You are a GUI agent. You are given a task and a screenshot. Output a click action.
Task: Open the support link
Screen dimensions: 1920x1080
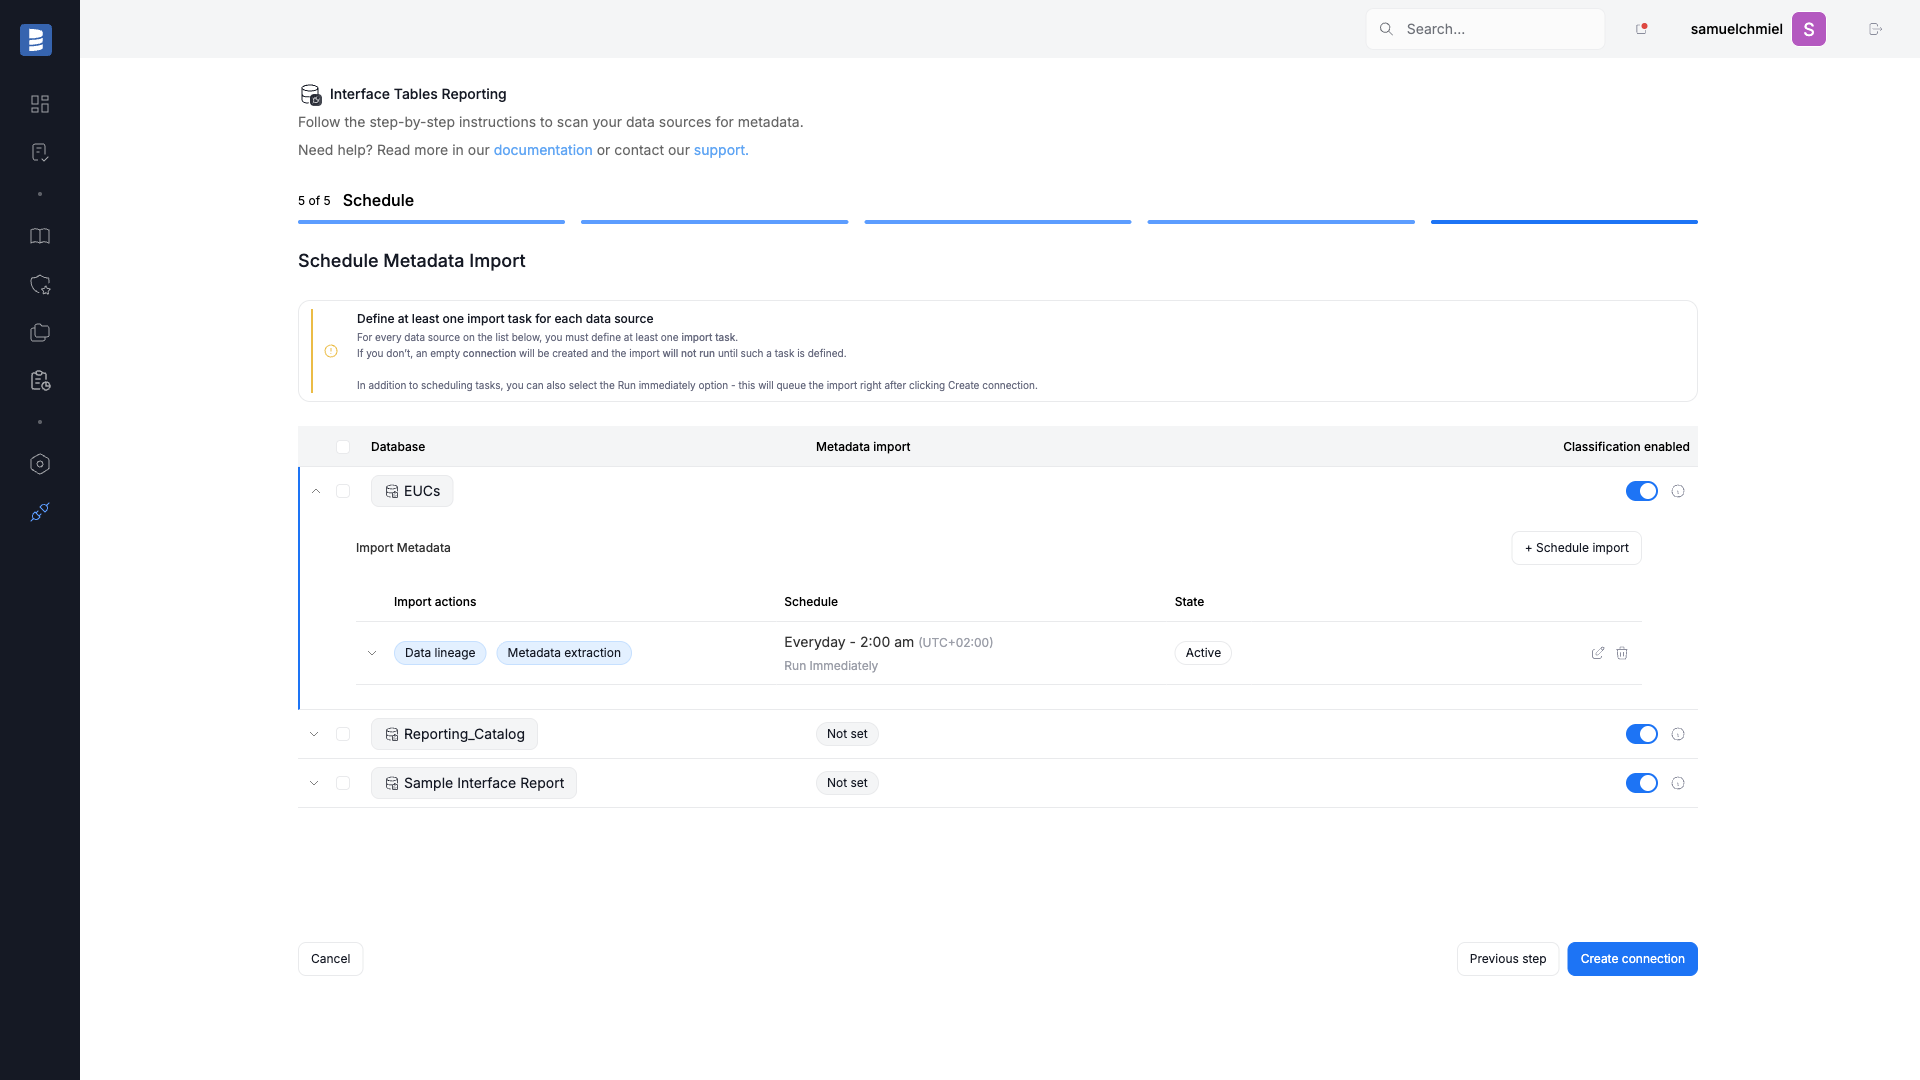[x=721, y=150]
